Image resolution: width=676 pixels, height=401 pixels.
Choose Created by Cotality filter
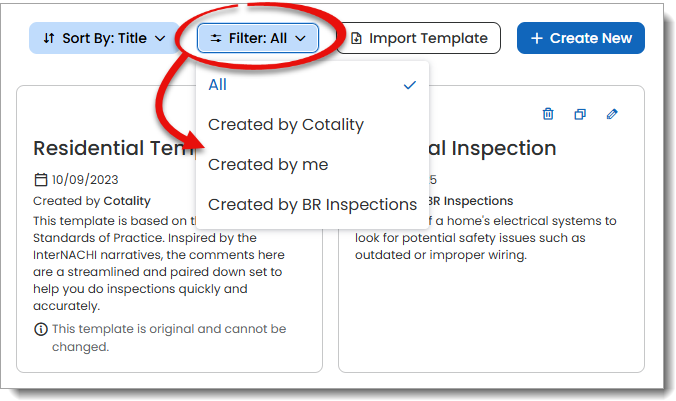tap(286, 125)
